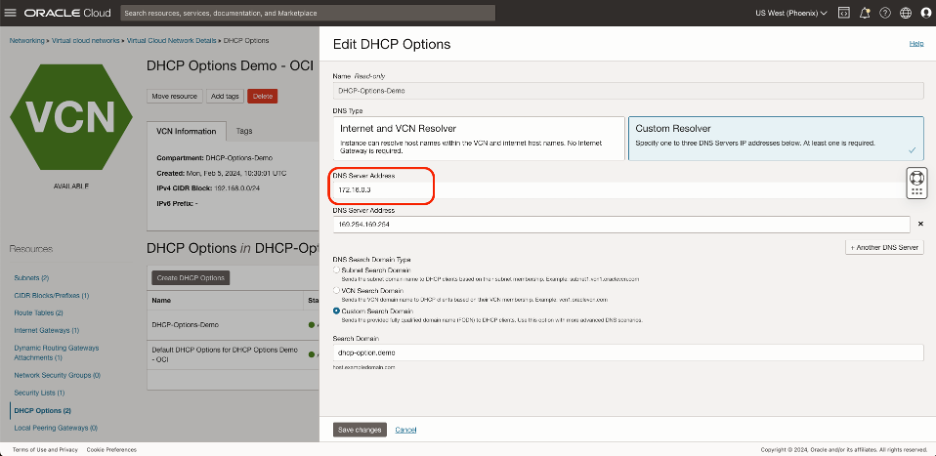
Task: Select Subnet Search Domain radio option
Action: click(x=336, y=269)
